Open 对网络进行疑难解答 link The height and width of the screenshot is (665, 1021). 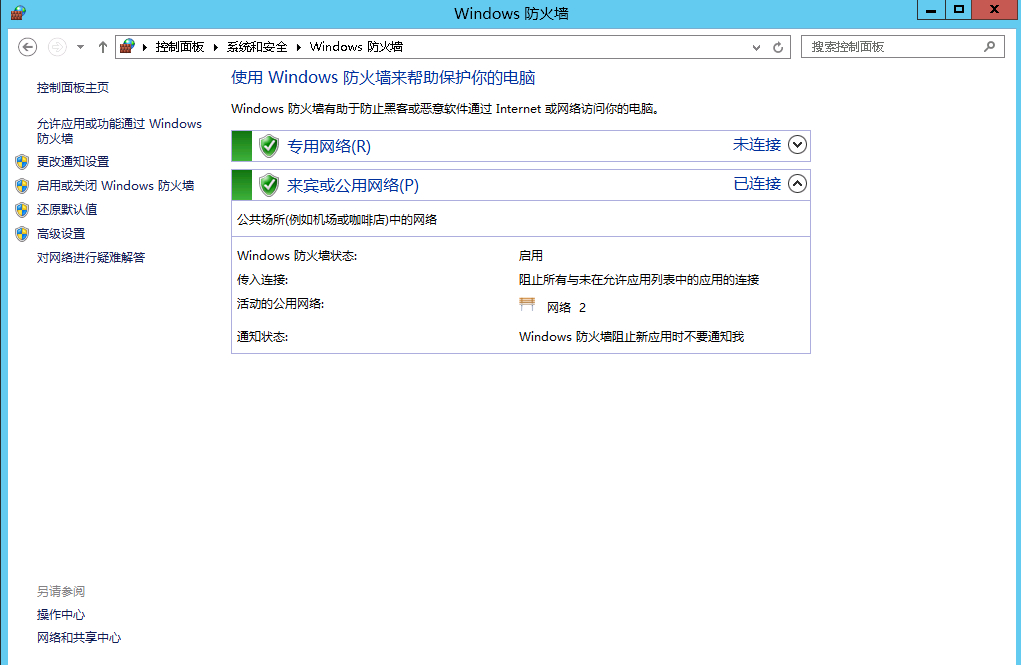pyautogui.click(x=91, y=257)
